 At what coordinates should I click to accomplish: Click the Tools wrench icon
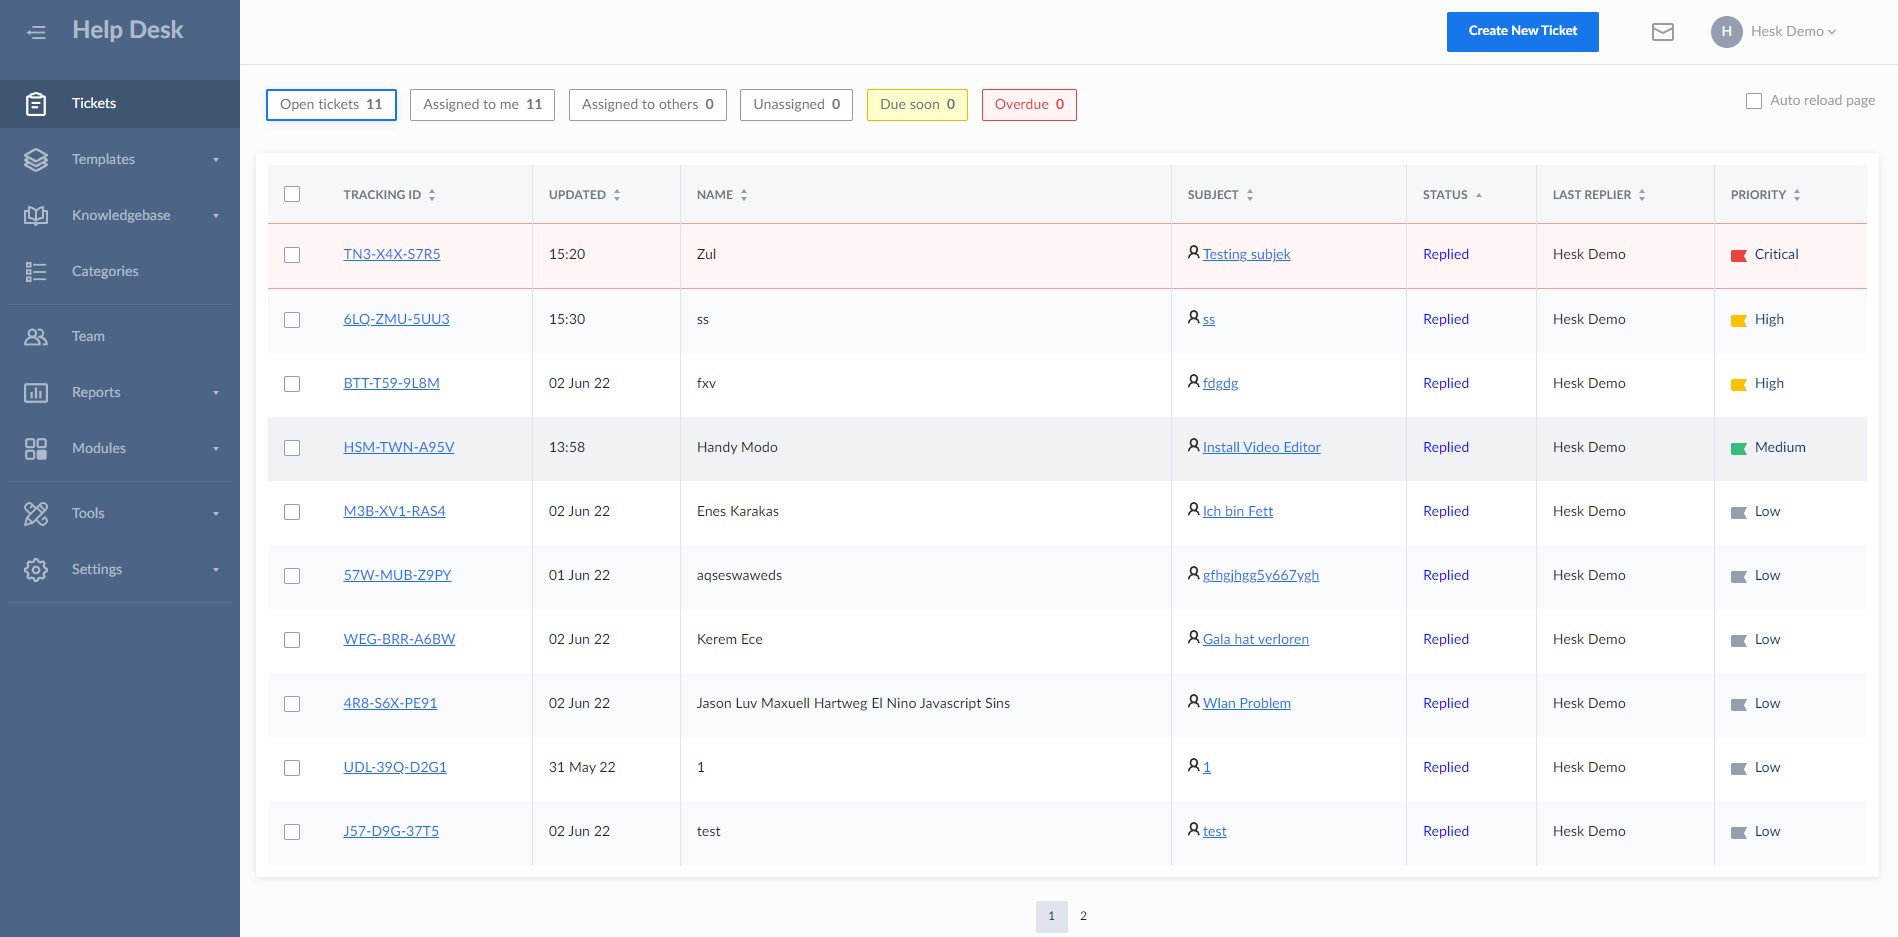(x=36, y=513)
